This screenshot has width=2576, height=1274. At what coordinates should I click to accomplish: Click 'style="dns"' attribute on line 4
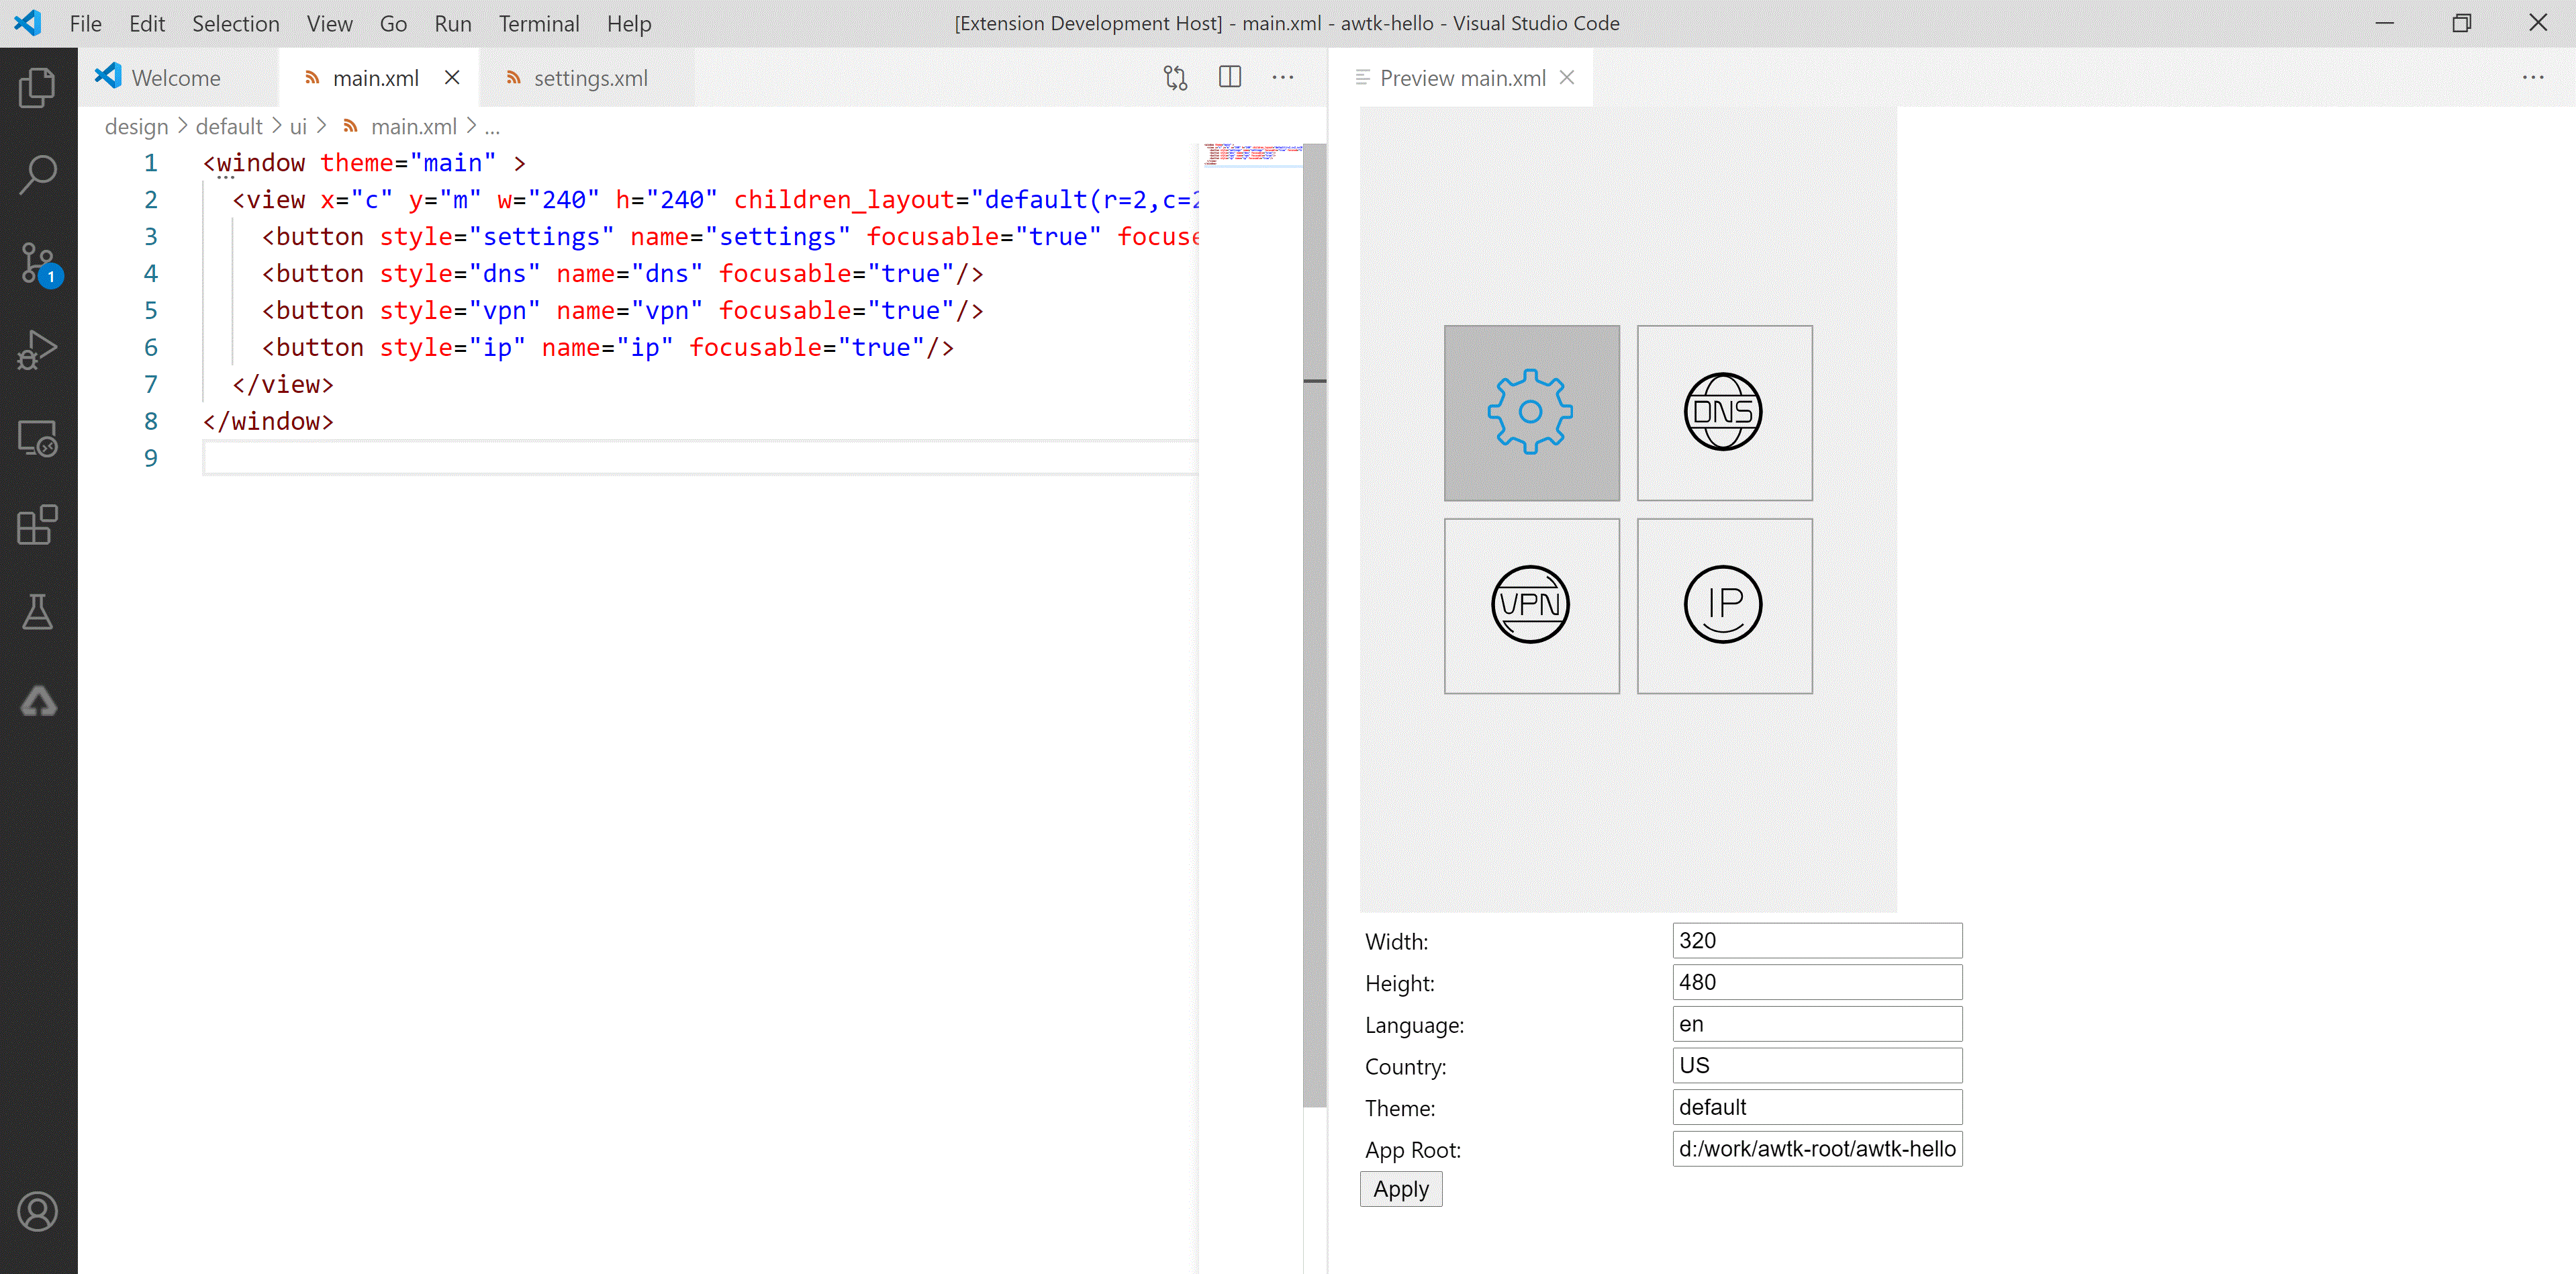(x=460, y=274)
